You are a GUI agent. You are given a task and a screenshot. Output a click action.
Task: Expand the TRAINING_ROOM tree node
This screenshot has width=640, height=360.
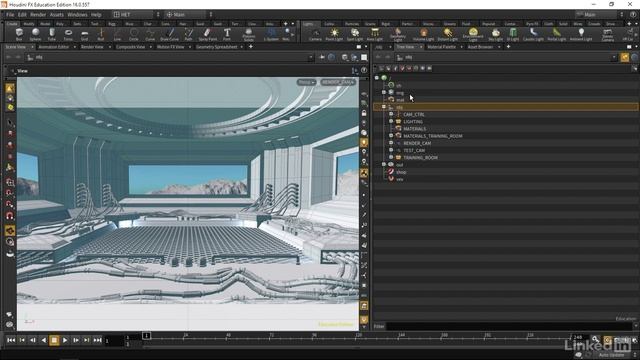pyautogui.click(x=391, y=157)
